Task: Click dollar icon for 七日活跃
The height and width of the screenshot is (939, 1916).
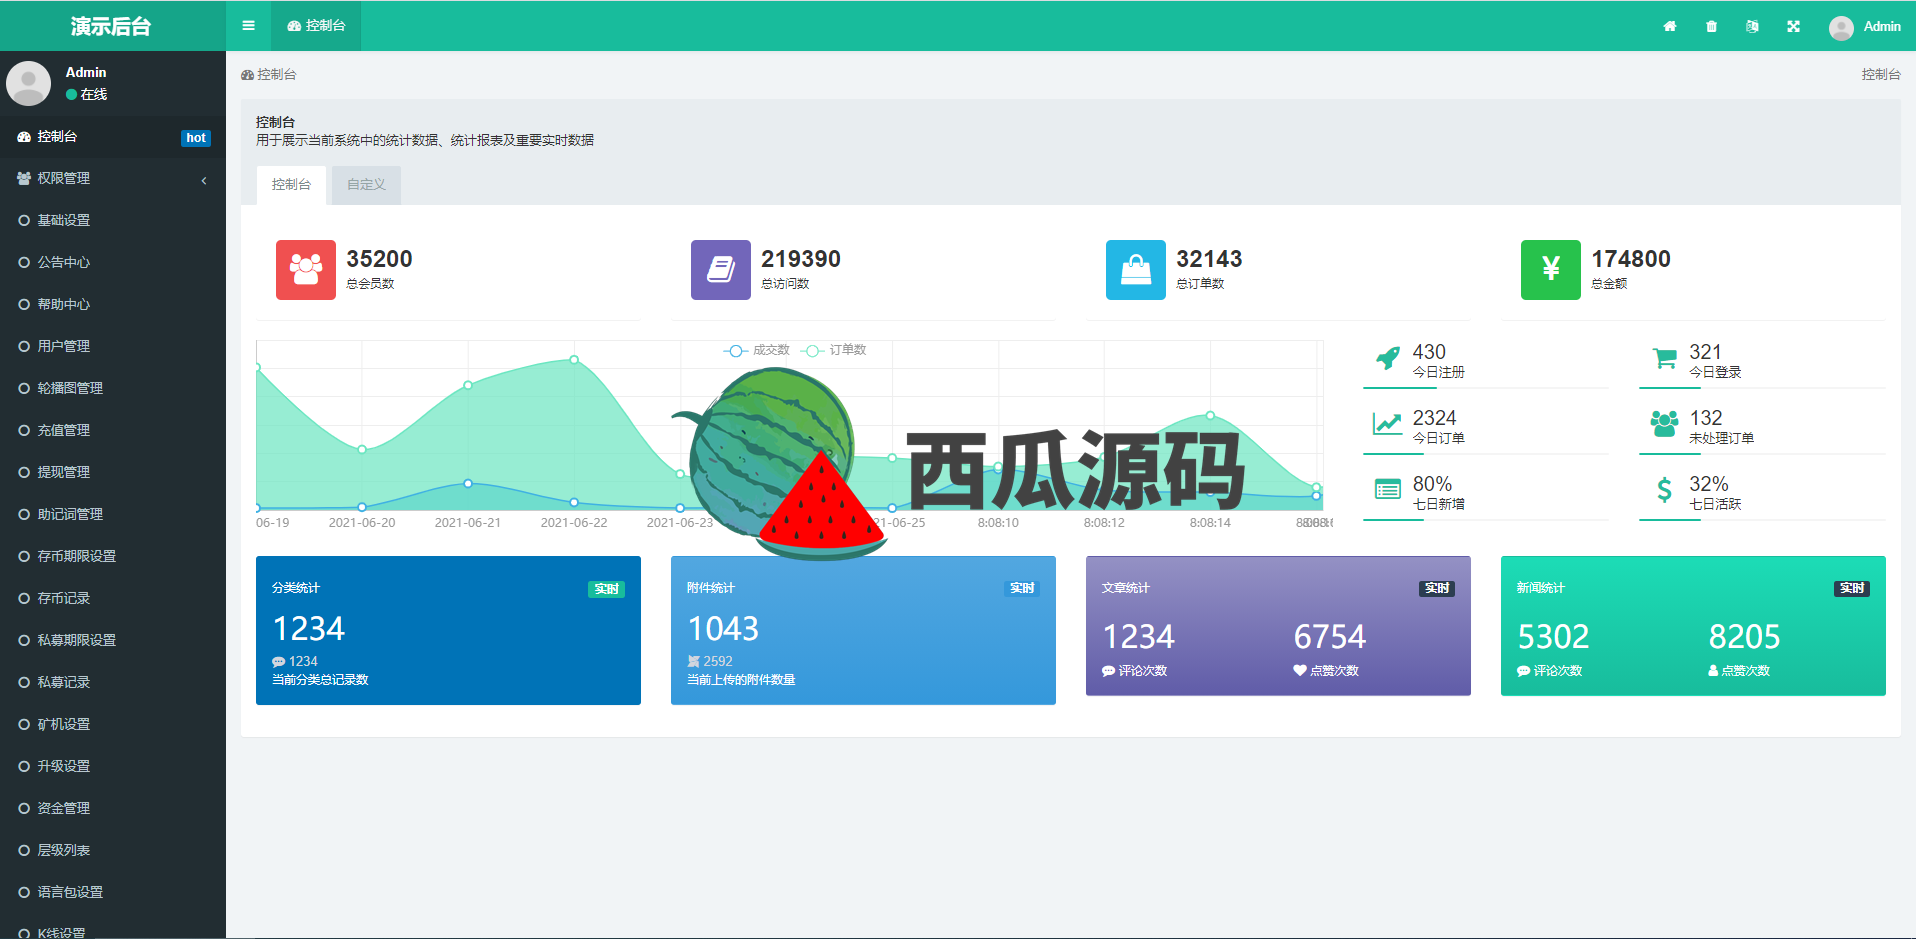Action: click(1664, 490)
